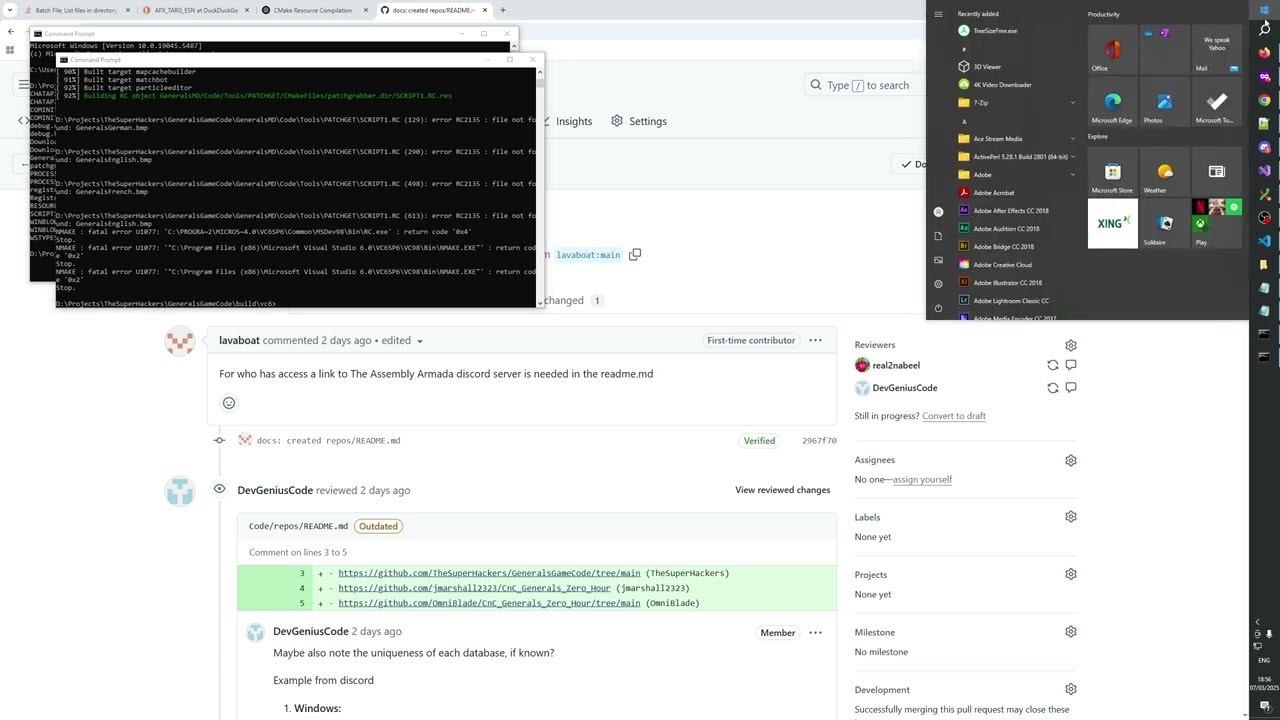Open the jmarshall2323 CnC_Generals_Zero_Hour link
This screenshot has height=720, width=1280.
pyautogui.click(x=474, y=589)
